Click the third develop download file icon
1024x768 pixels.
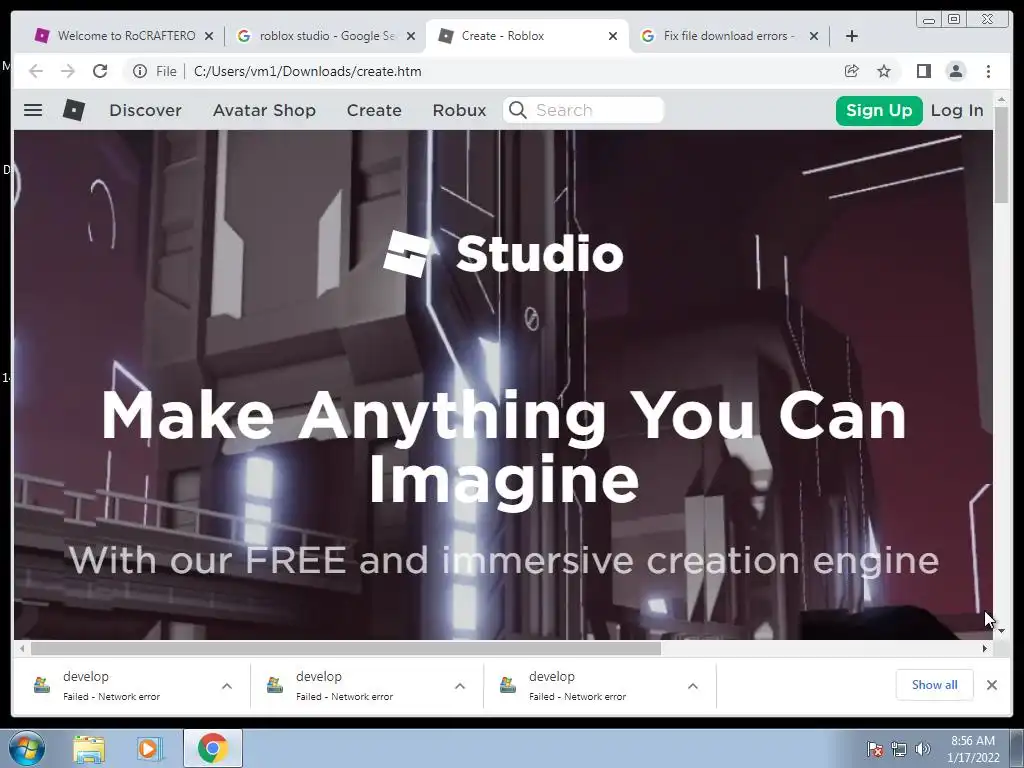(508, 684)
